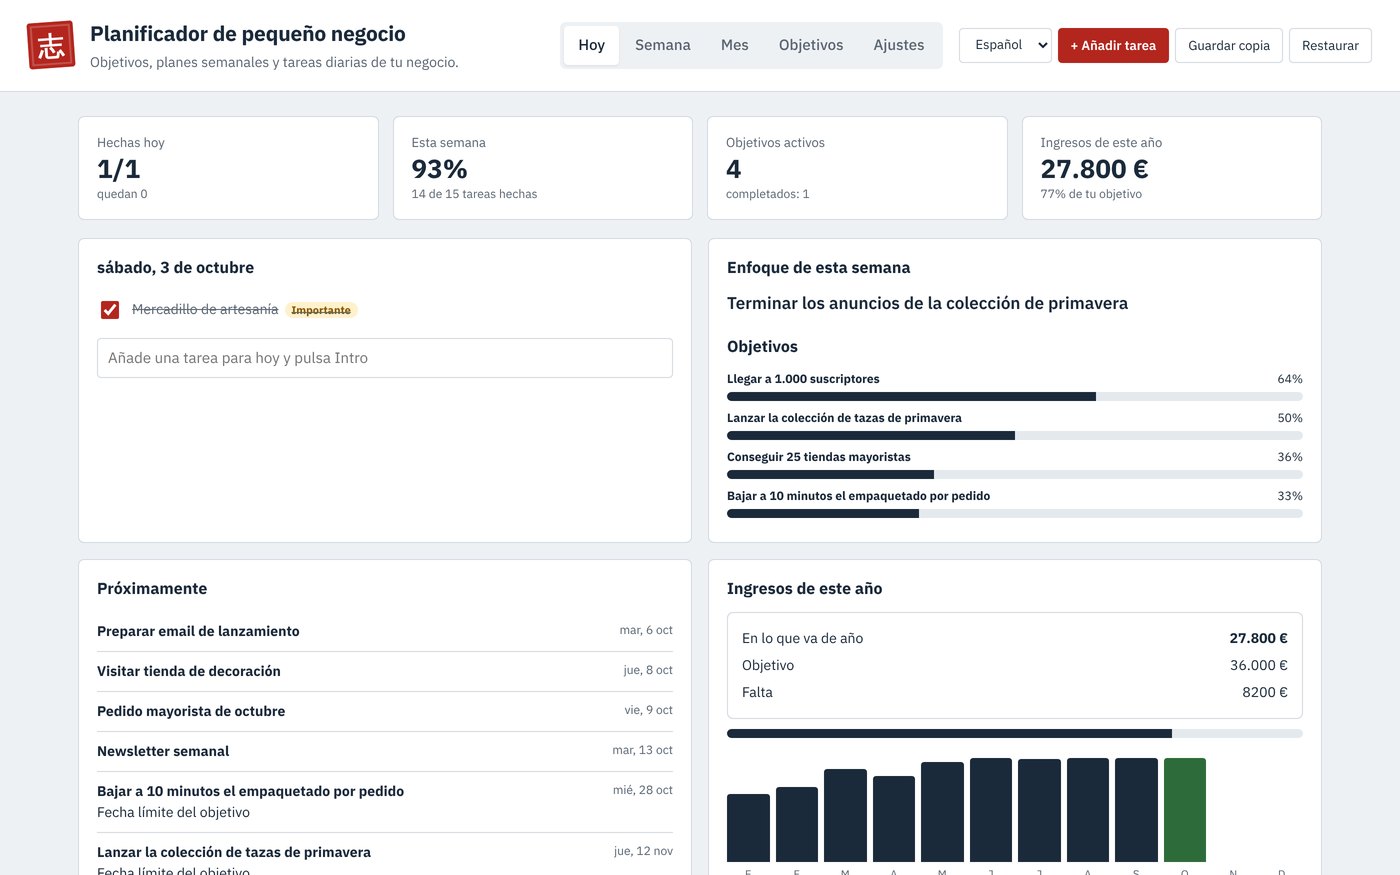Focus the add task for today field
Screen dimensions: 1400x875
coord(385,358)
